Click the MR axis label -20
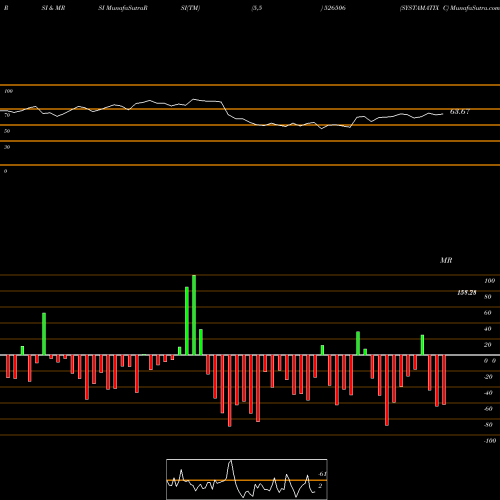This screenshot has width=500, height=500. click(x=488, y=377)
